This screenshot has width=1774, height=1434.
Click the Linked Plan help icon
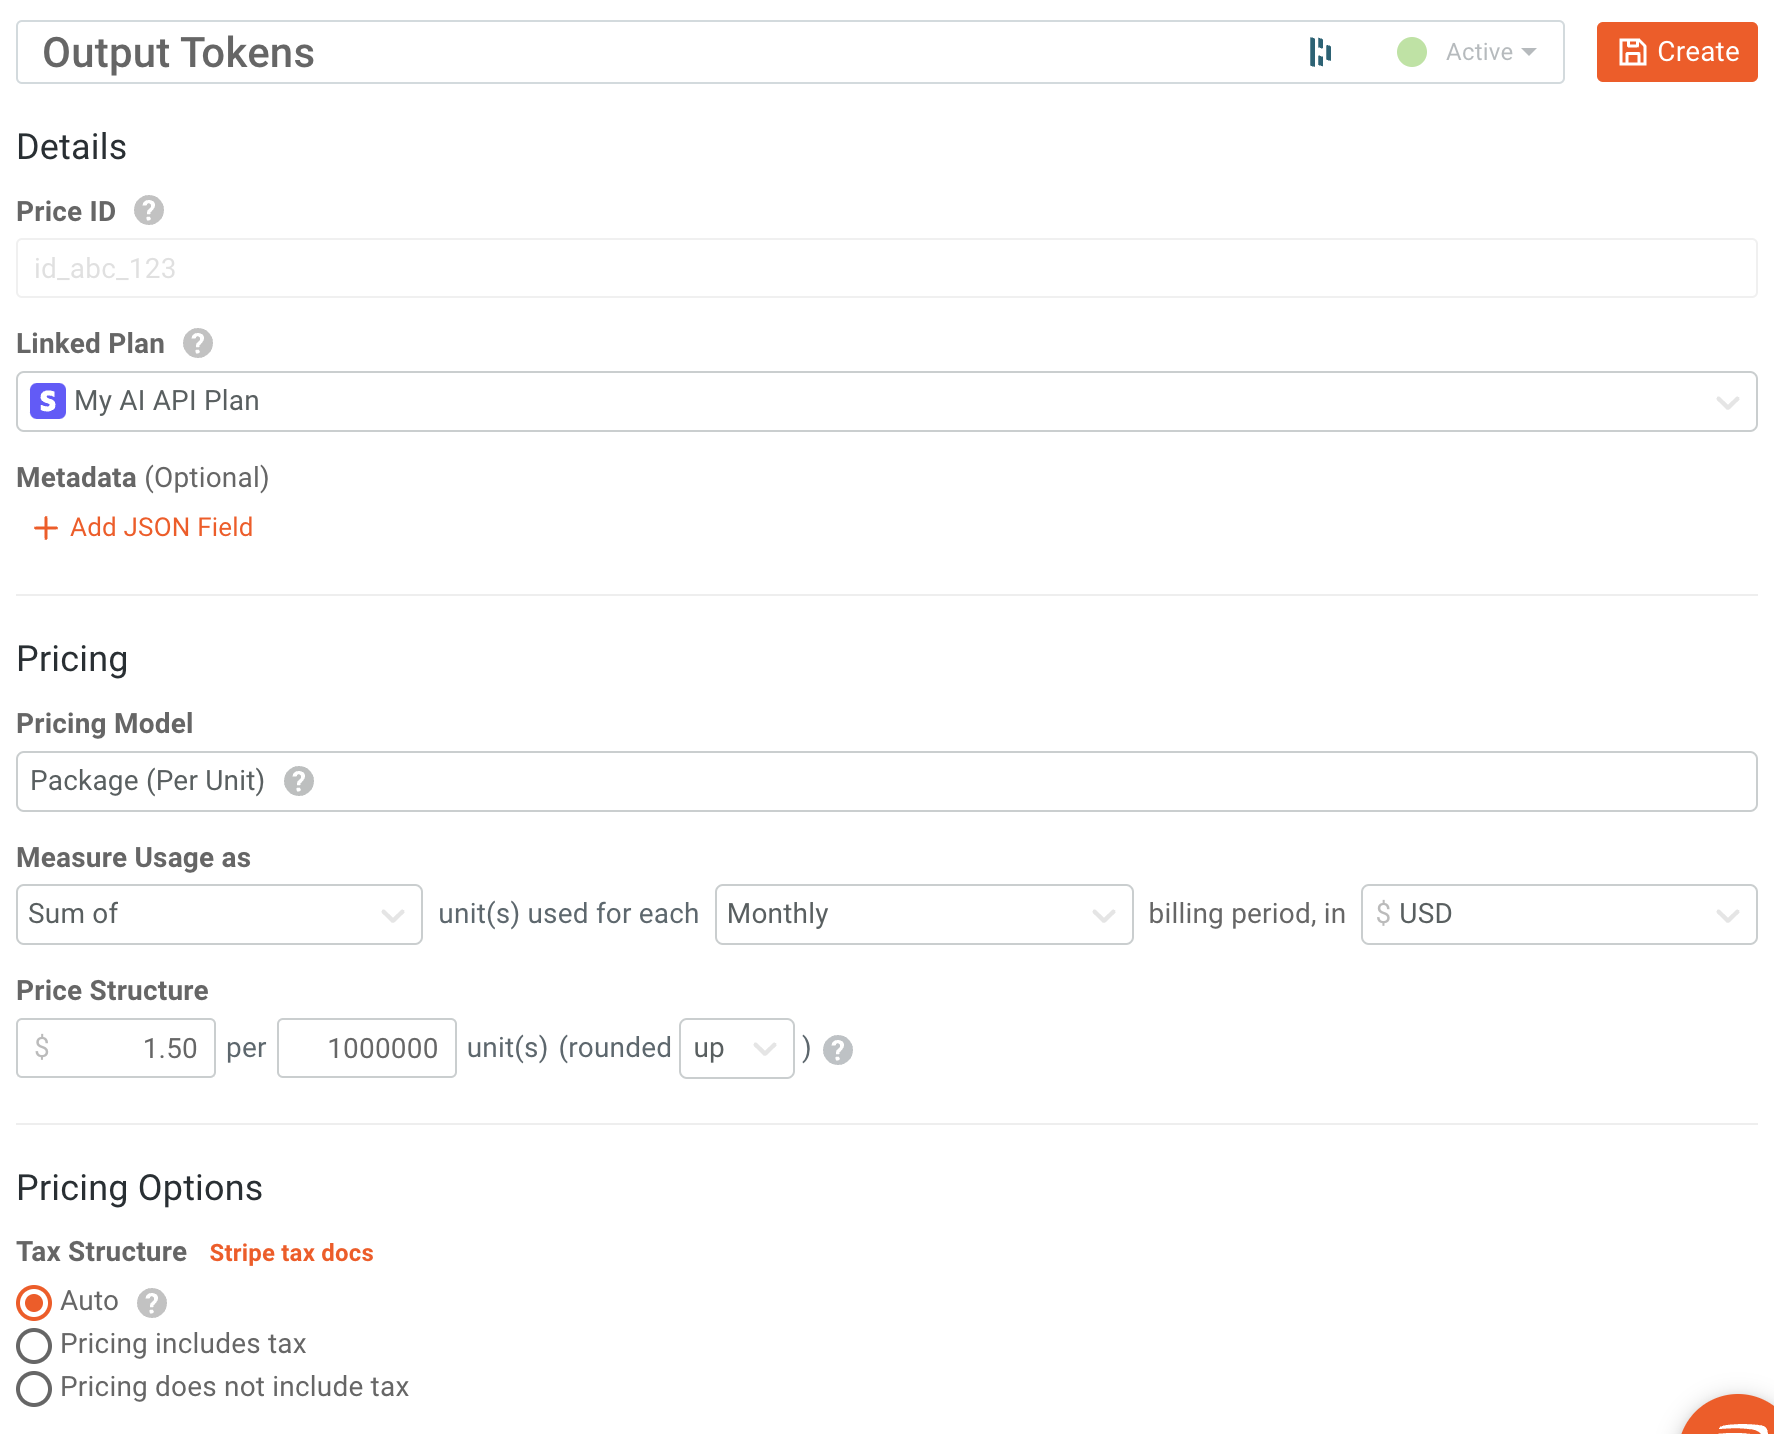[x=198, y=343]
